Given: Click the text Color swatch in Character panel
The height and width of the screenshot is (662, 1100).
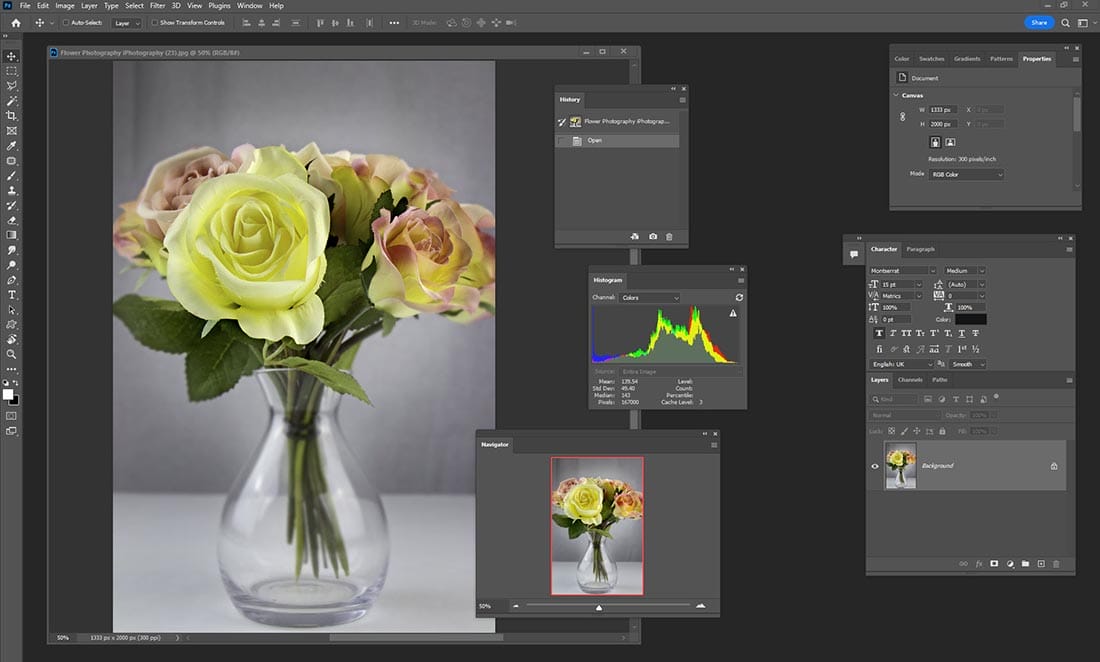Looking at the screenshot, I should 968,318.
